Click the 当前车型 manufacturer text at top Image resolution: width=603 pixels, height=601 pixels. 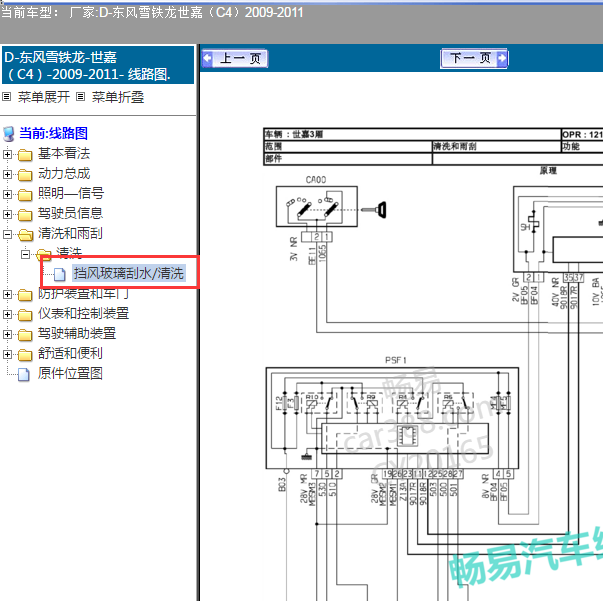pos(152,12)
